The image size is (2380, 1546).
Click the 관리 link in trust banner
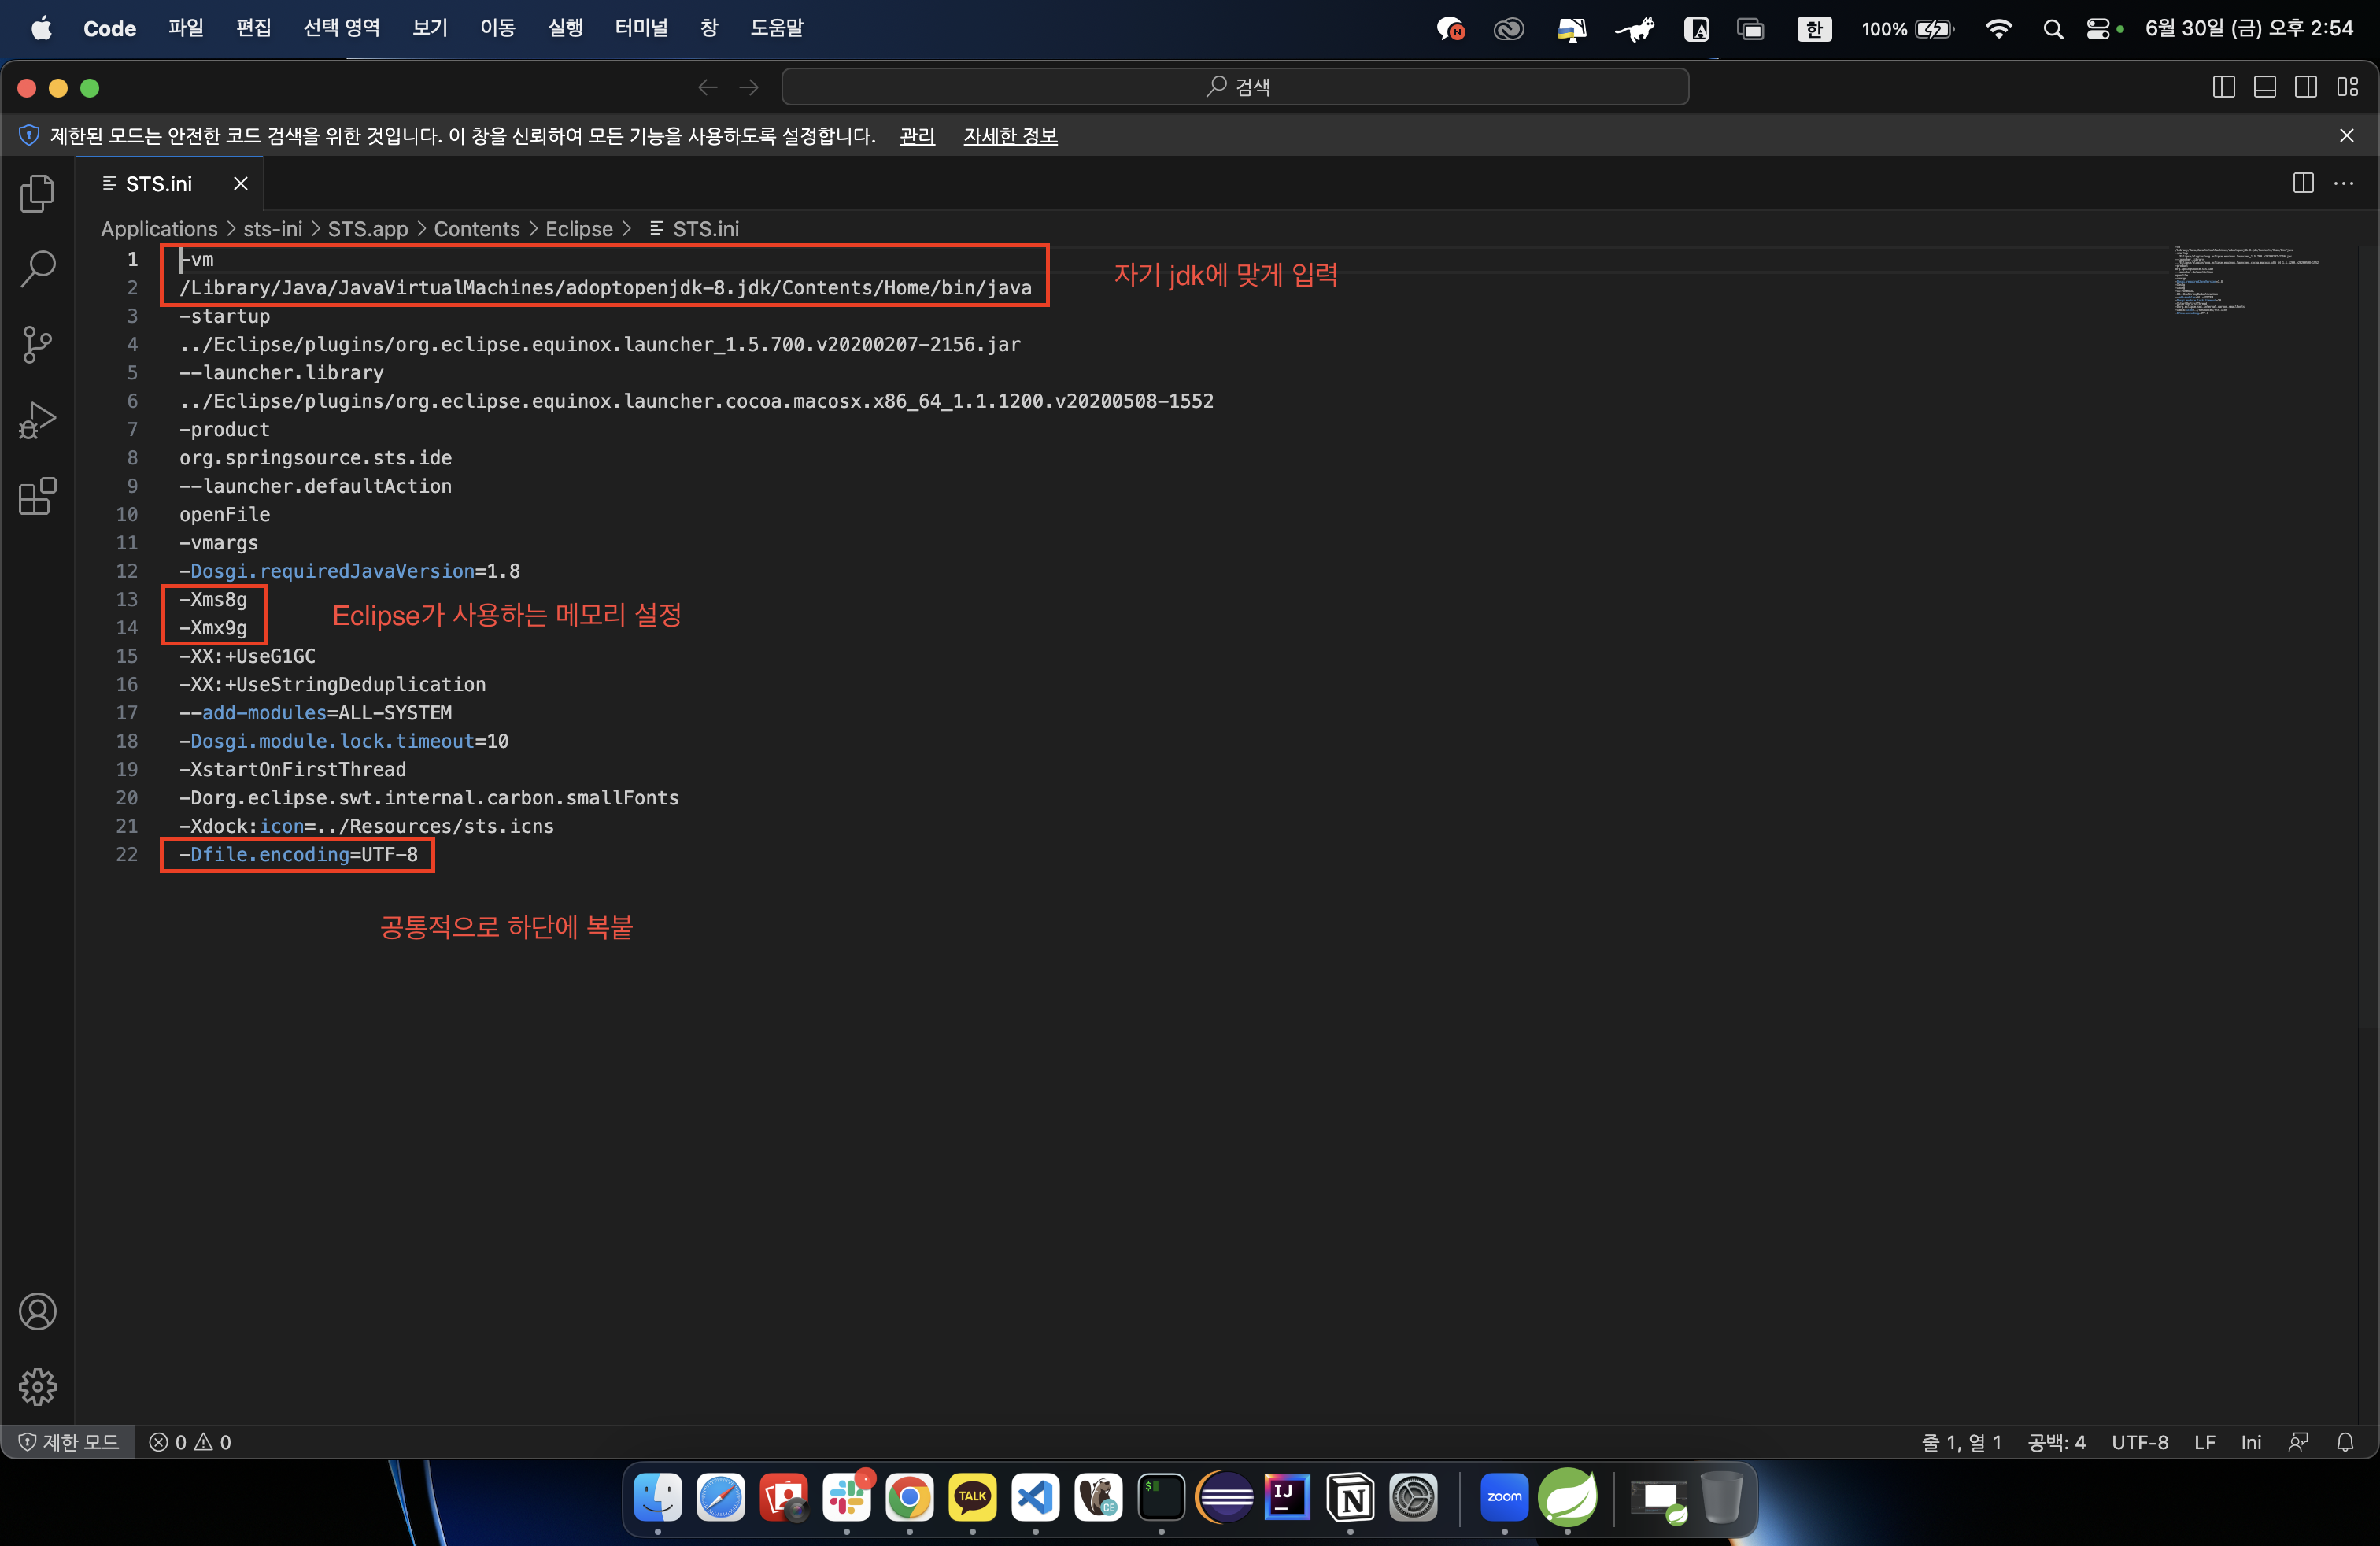click(916, 136)
